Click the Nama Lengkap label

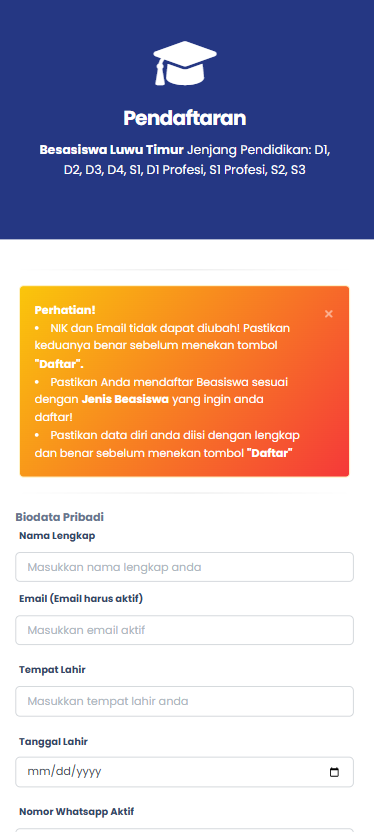click(x=57, y=536)
